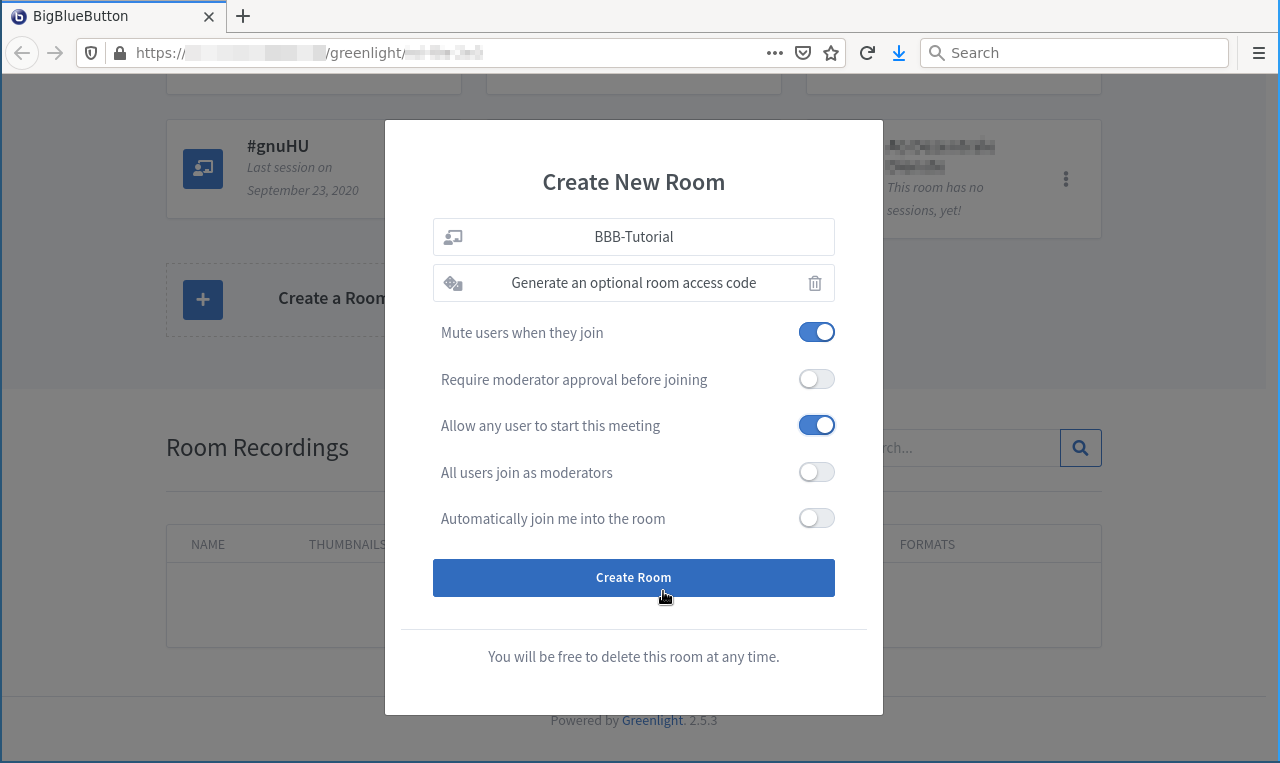Viewport: 1280px width, 763px height.
Task: Click the tracking protection shield icon
Action: [91, 53]
